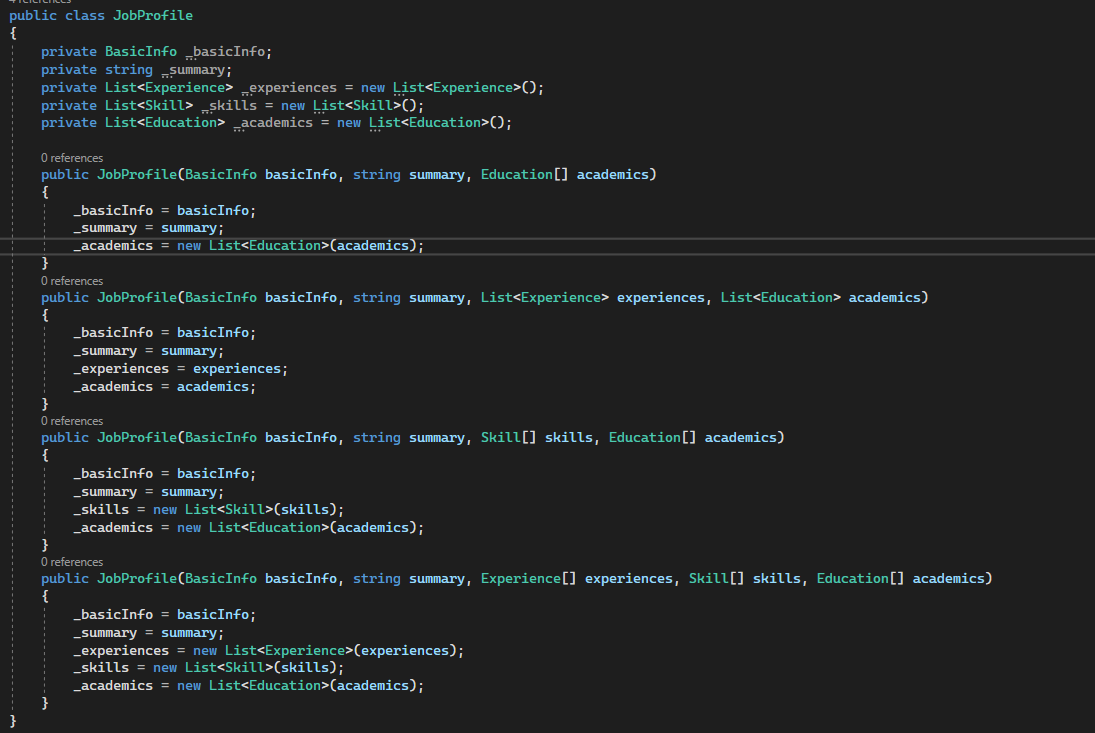The image size is (1095, 733).
Task: View "0 references" above the four-parameter constructor
Action: tap(71, 561)
